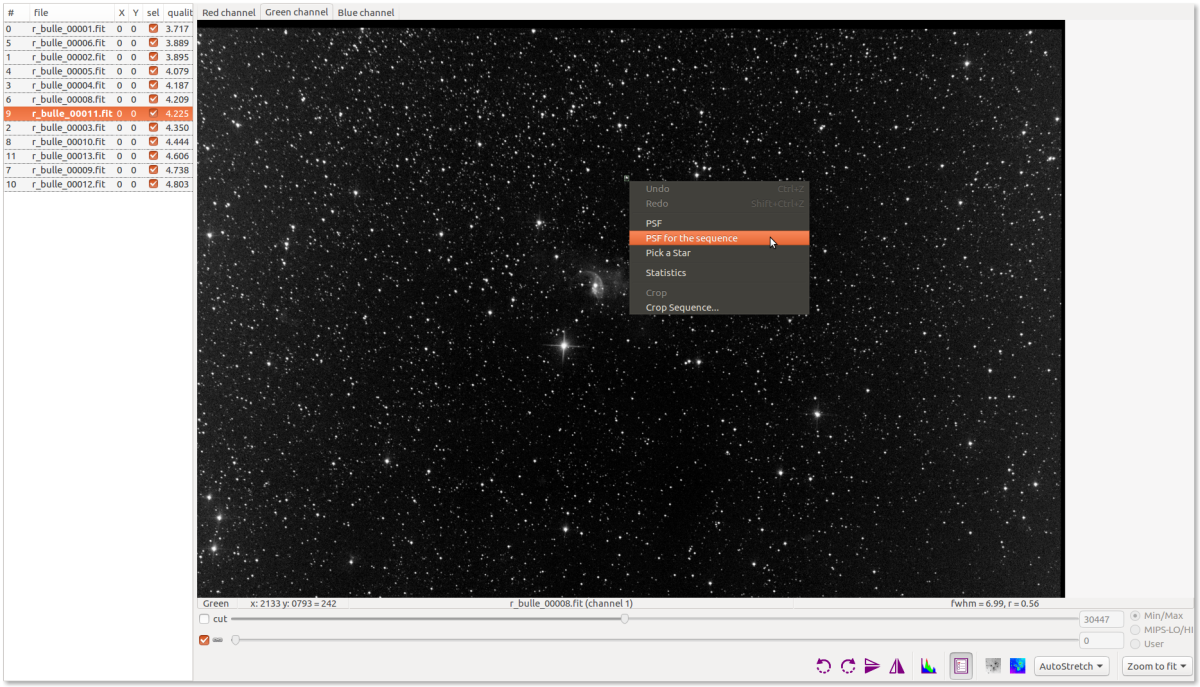This screenshot has width=1200, height=687.
Task: Open the histogram tool icon
Action: tap(929, 666)
